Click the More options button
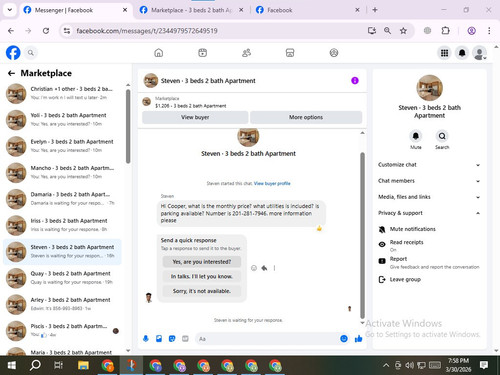 [306, 117]
